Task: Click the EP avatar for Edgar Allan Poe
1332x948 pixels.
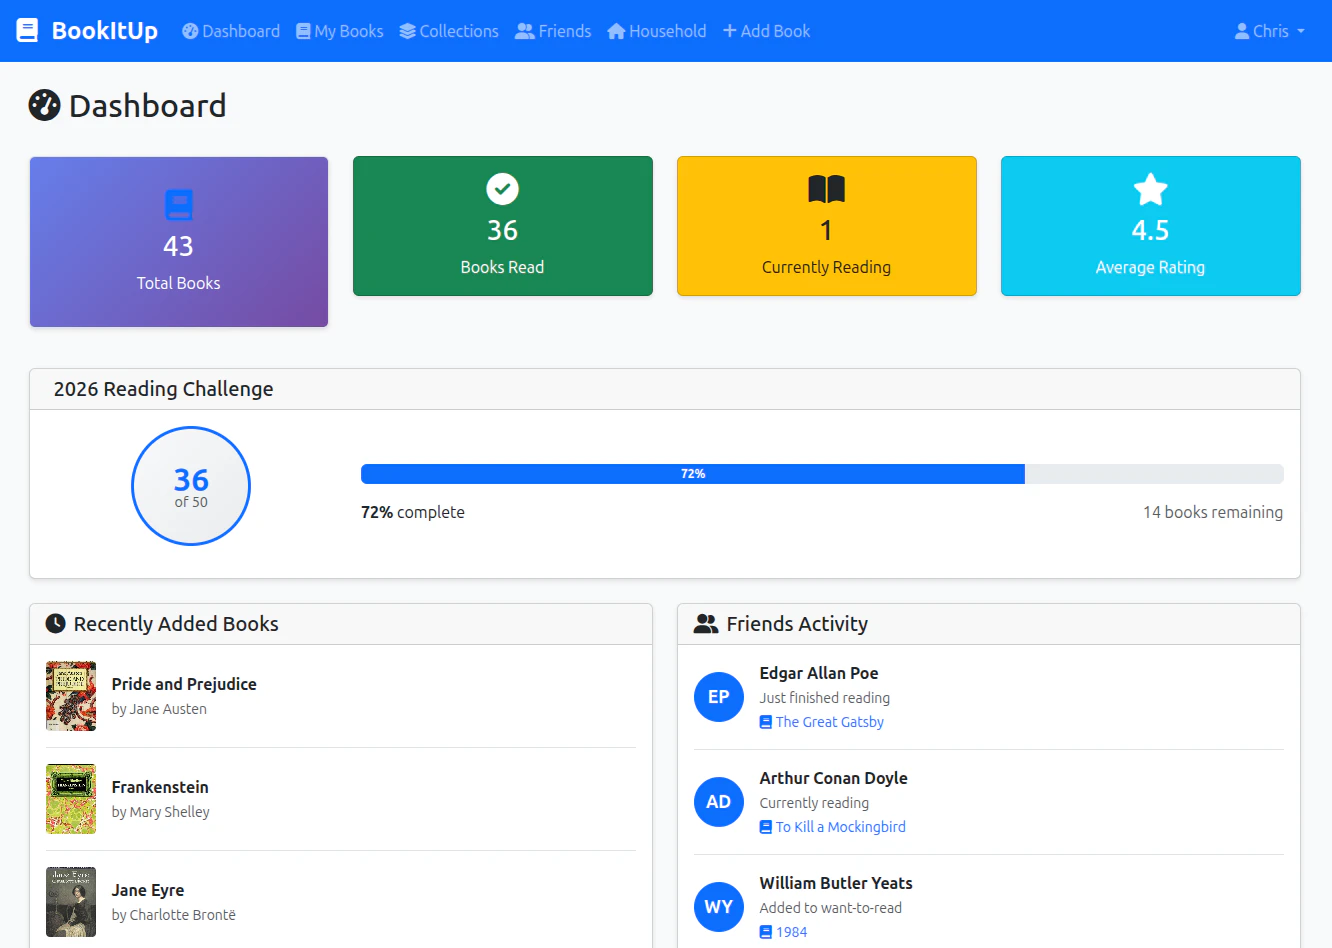Action: 719,697
